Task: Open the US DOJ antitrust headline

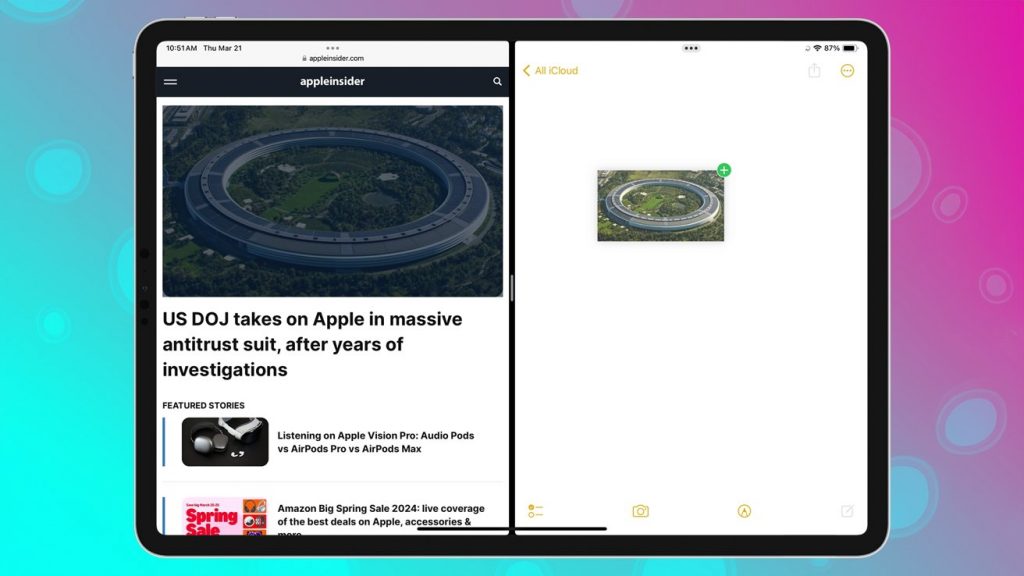Action: tap(312, 344)
